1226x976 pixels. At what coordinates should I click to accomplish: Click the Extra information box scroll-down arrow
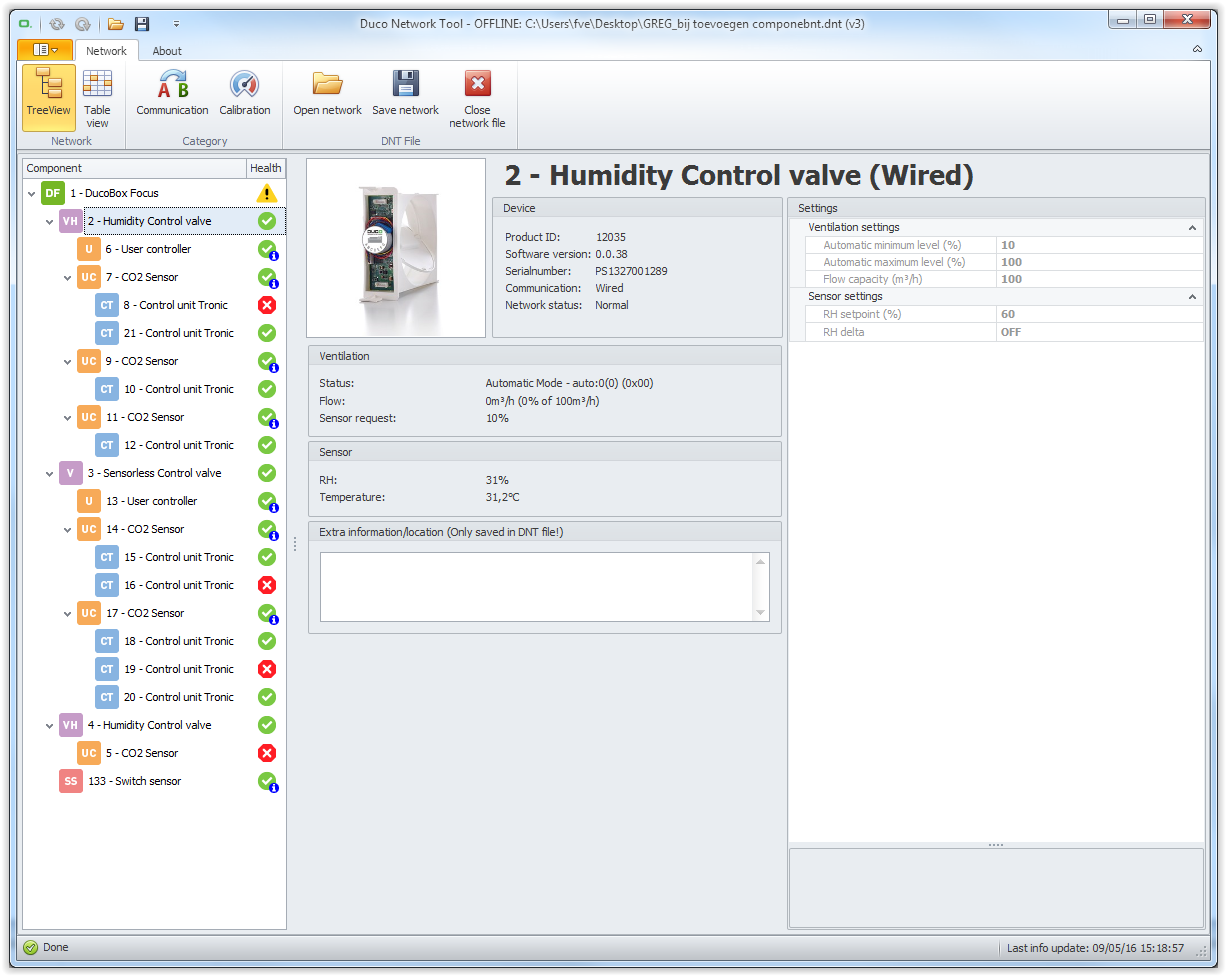760,612
